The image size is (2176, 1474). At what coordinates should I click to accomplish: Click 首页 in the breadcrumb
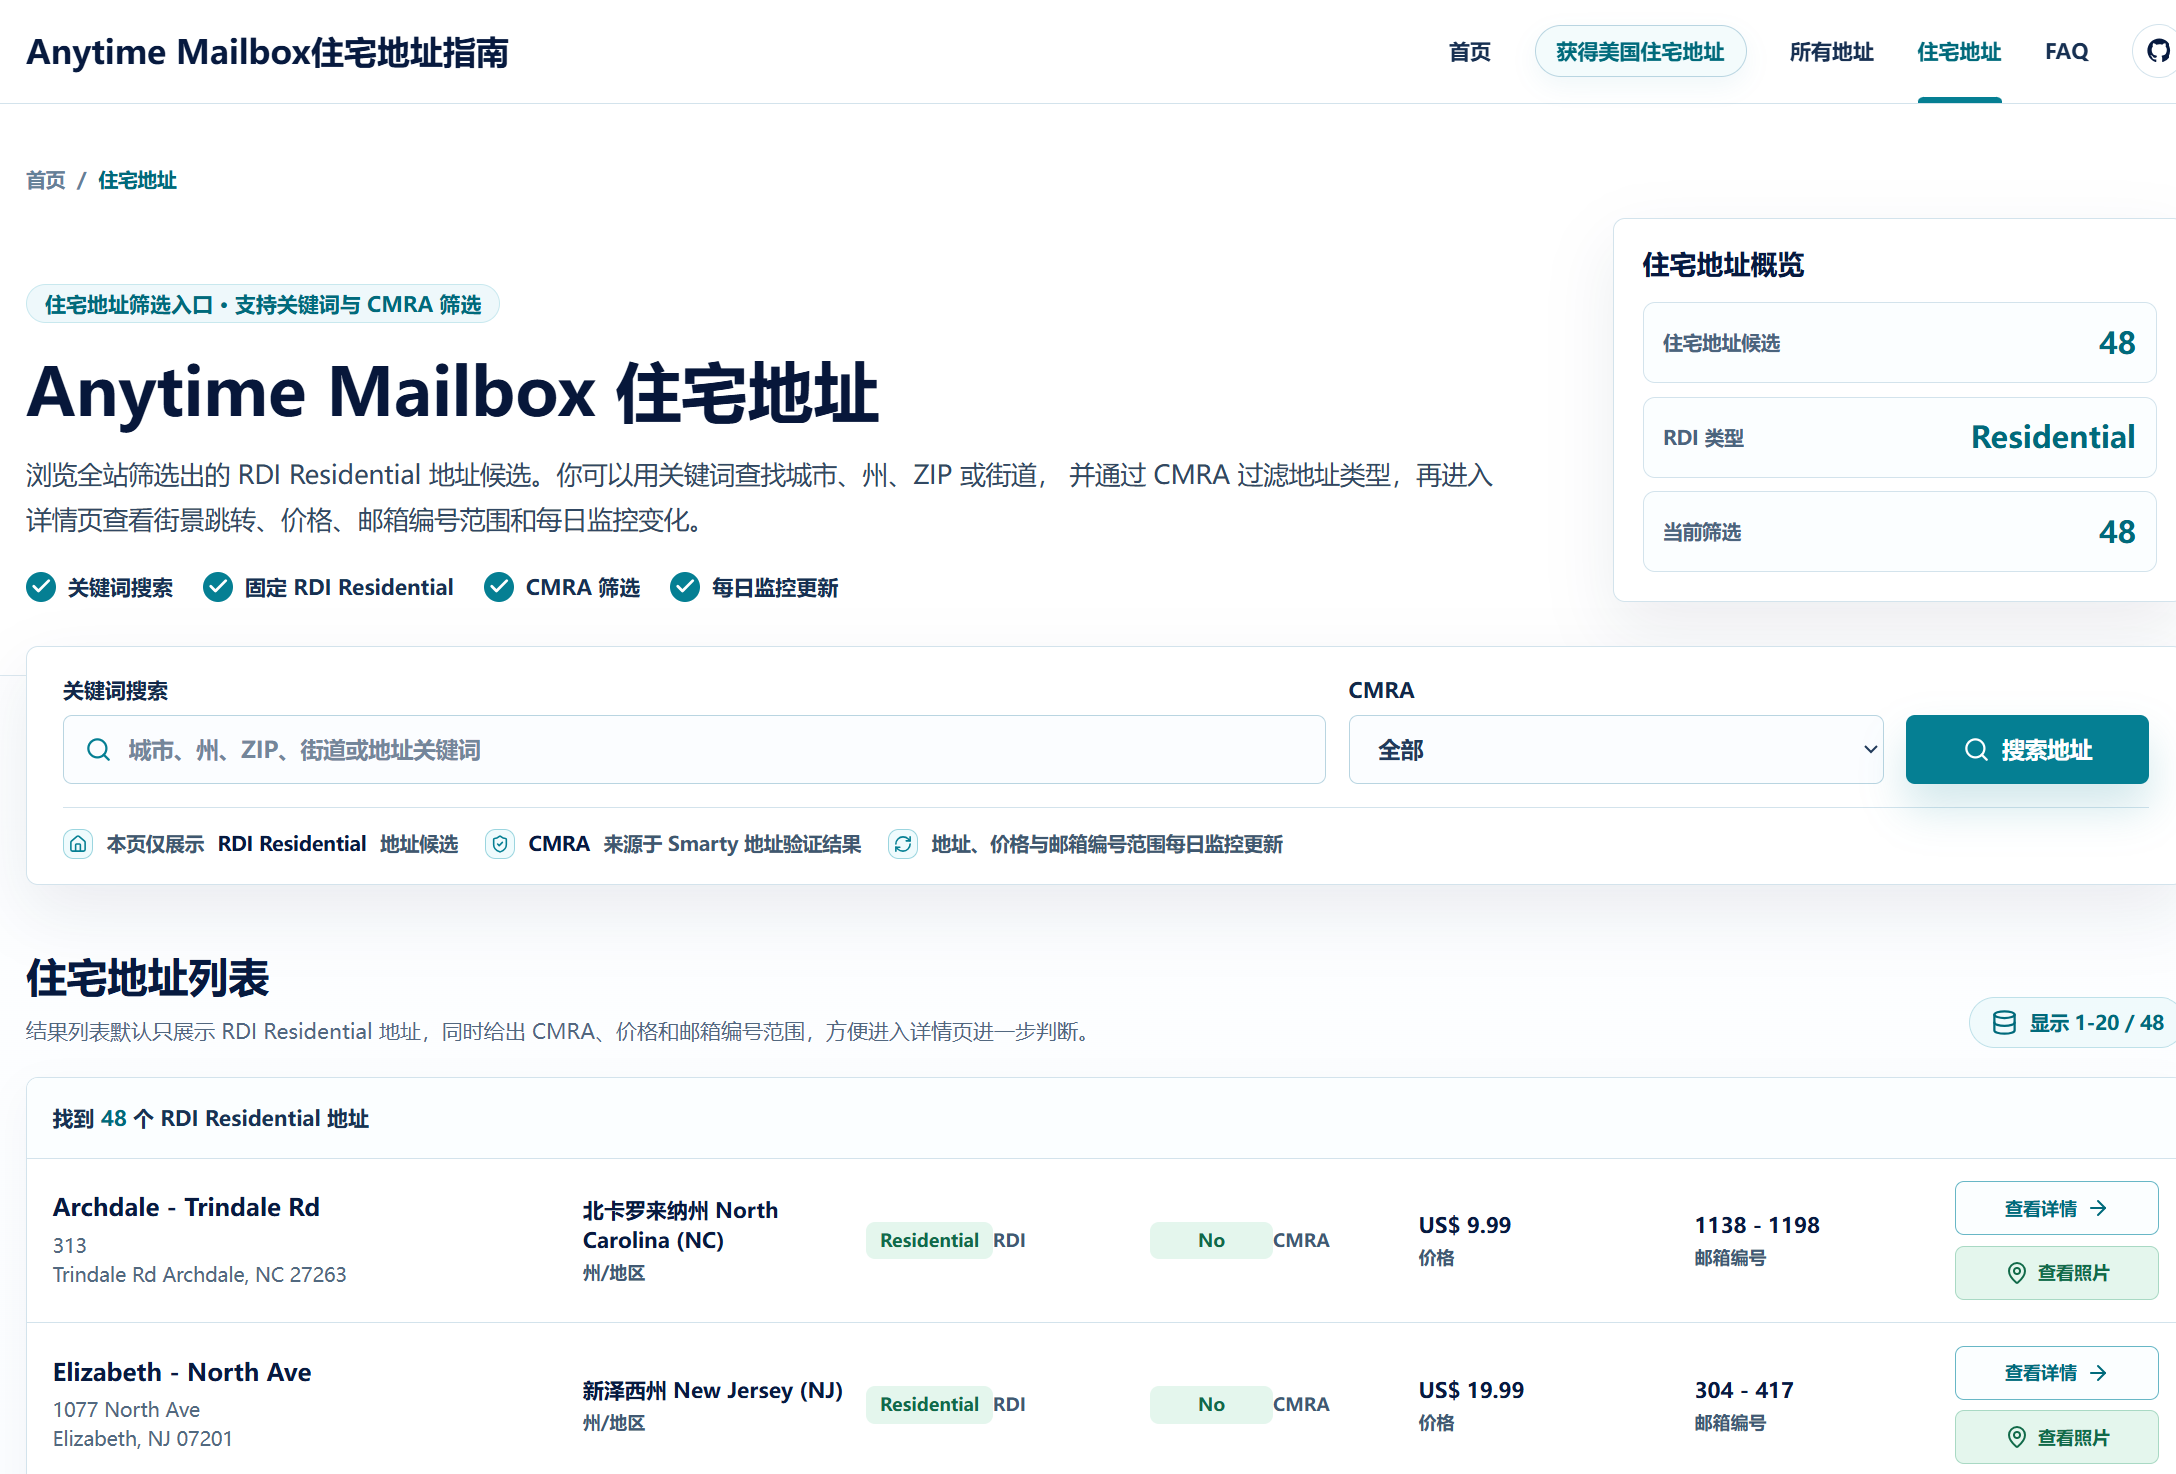tap(46, 180)
